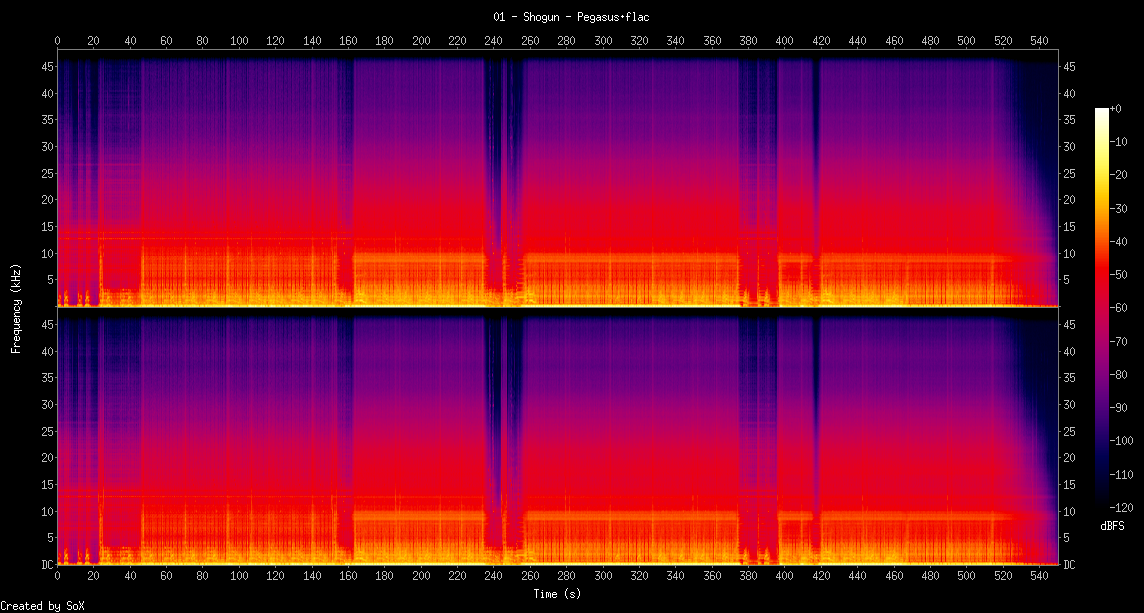Click the title '01 - Shogun - Pegasus.flac'
1144x613 pixels.
pos(571,17)
